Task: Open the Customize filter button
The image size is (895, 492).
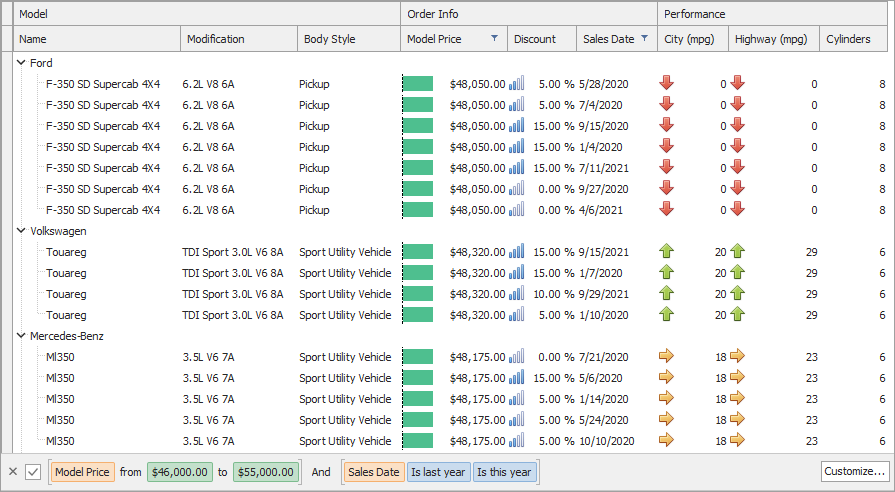Action: (x=853, y=472)
